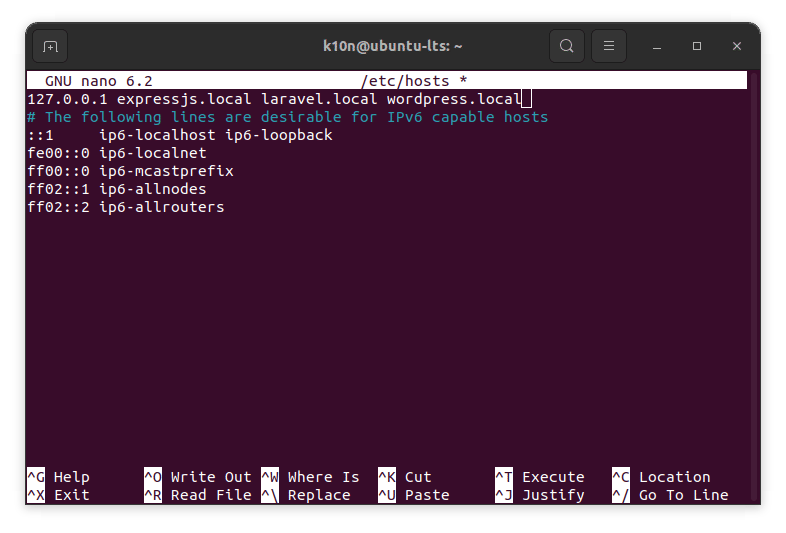The width and height of the screenshot is (786, 533).
Task: Click the terminal search icon
Action: click(x=567, y=46)
